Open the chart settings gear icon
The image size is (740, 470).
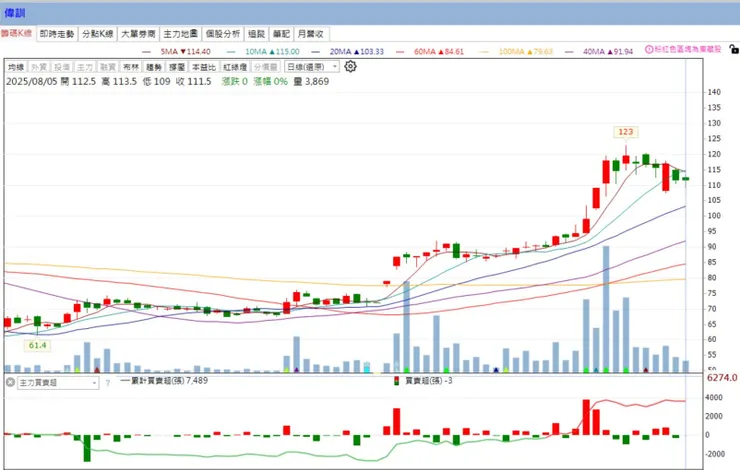tap(350, 67)
